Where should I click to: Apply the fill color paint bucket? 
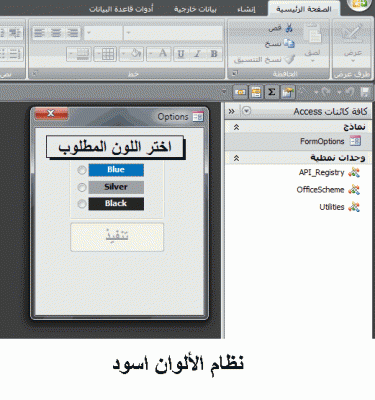pyautogui.click(x=136, y=54)
